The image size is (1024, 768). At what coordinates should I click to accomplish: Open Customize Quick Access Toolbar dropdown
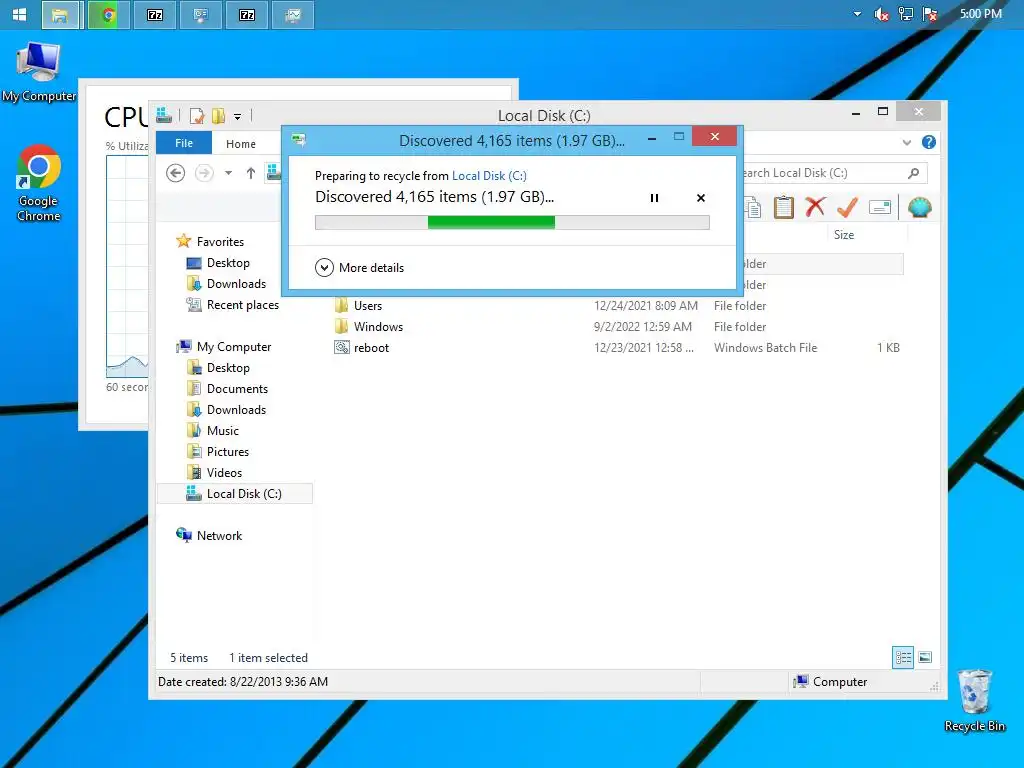point(237,117)
